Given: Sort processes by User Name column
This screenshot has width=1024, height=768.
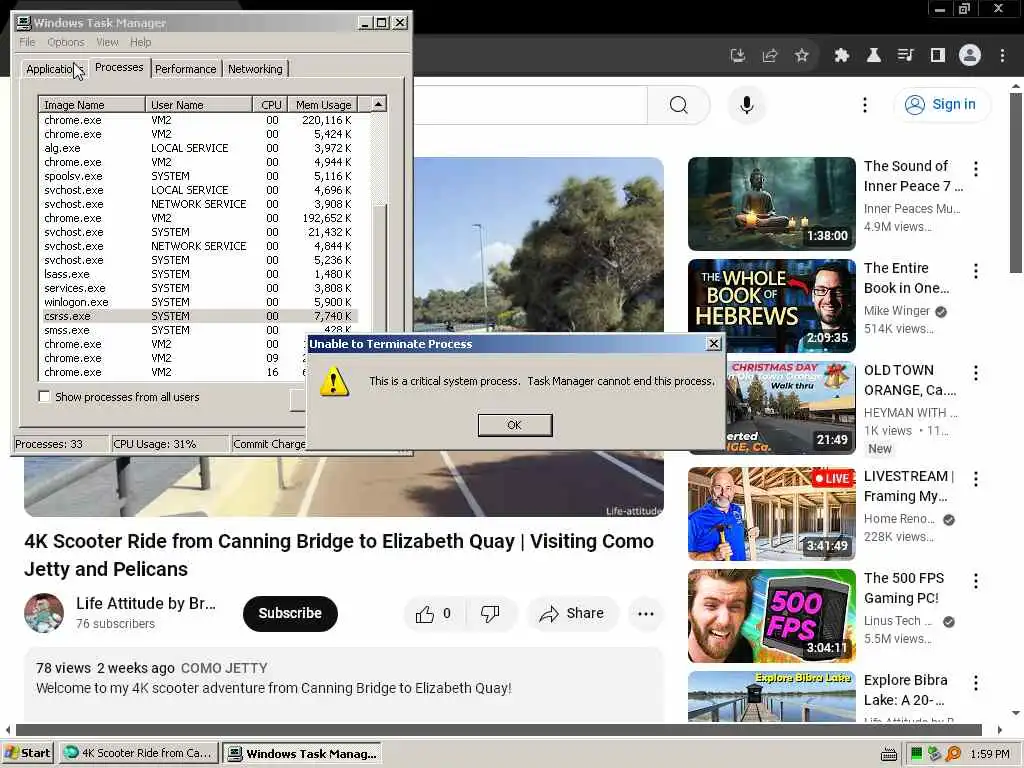Looking at the screenshot, I should coord(199,104).
